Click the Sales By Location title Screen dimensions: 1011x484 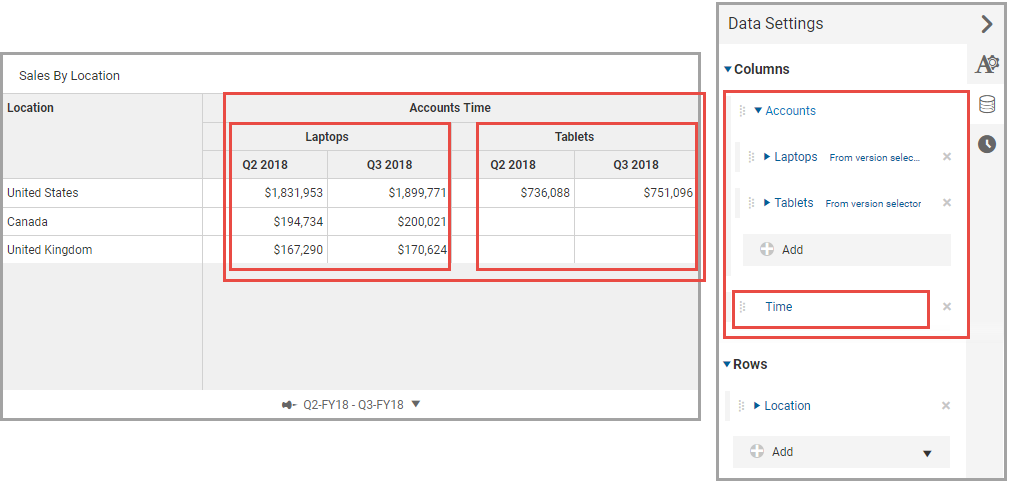pos(70,75)
